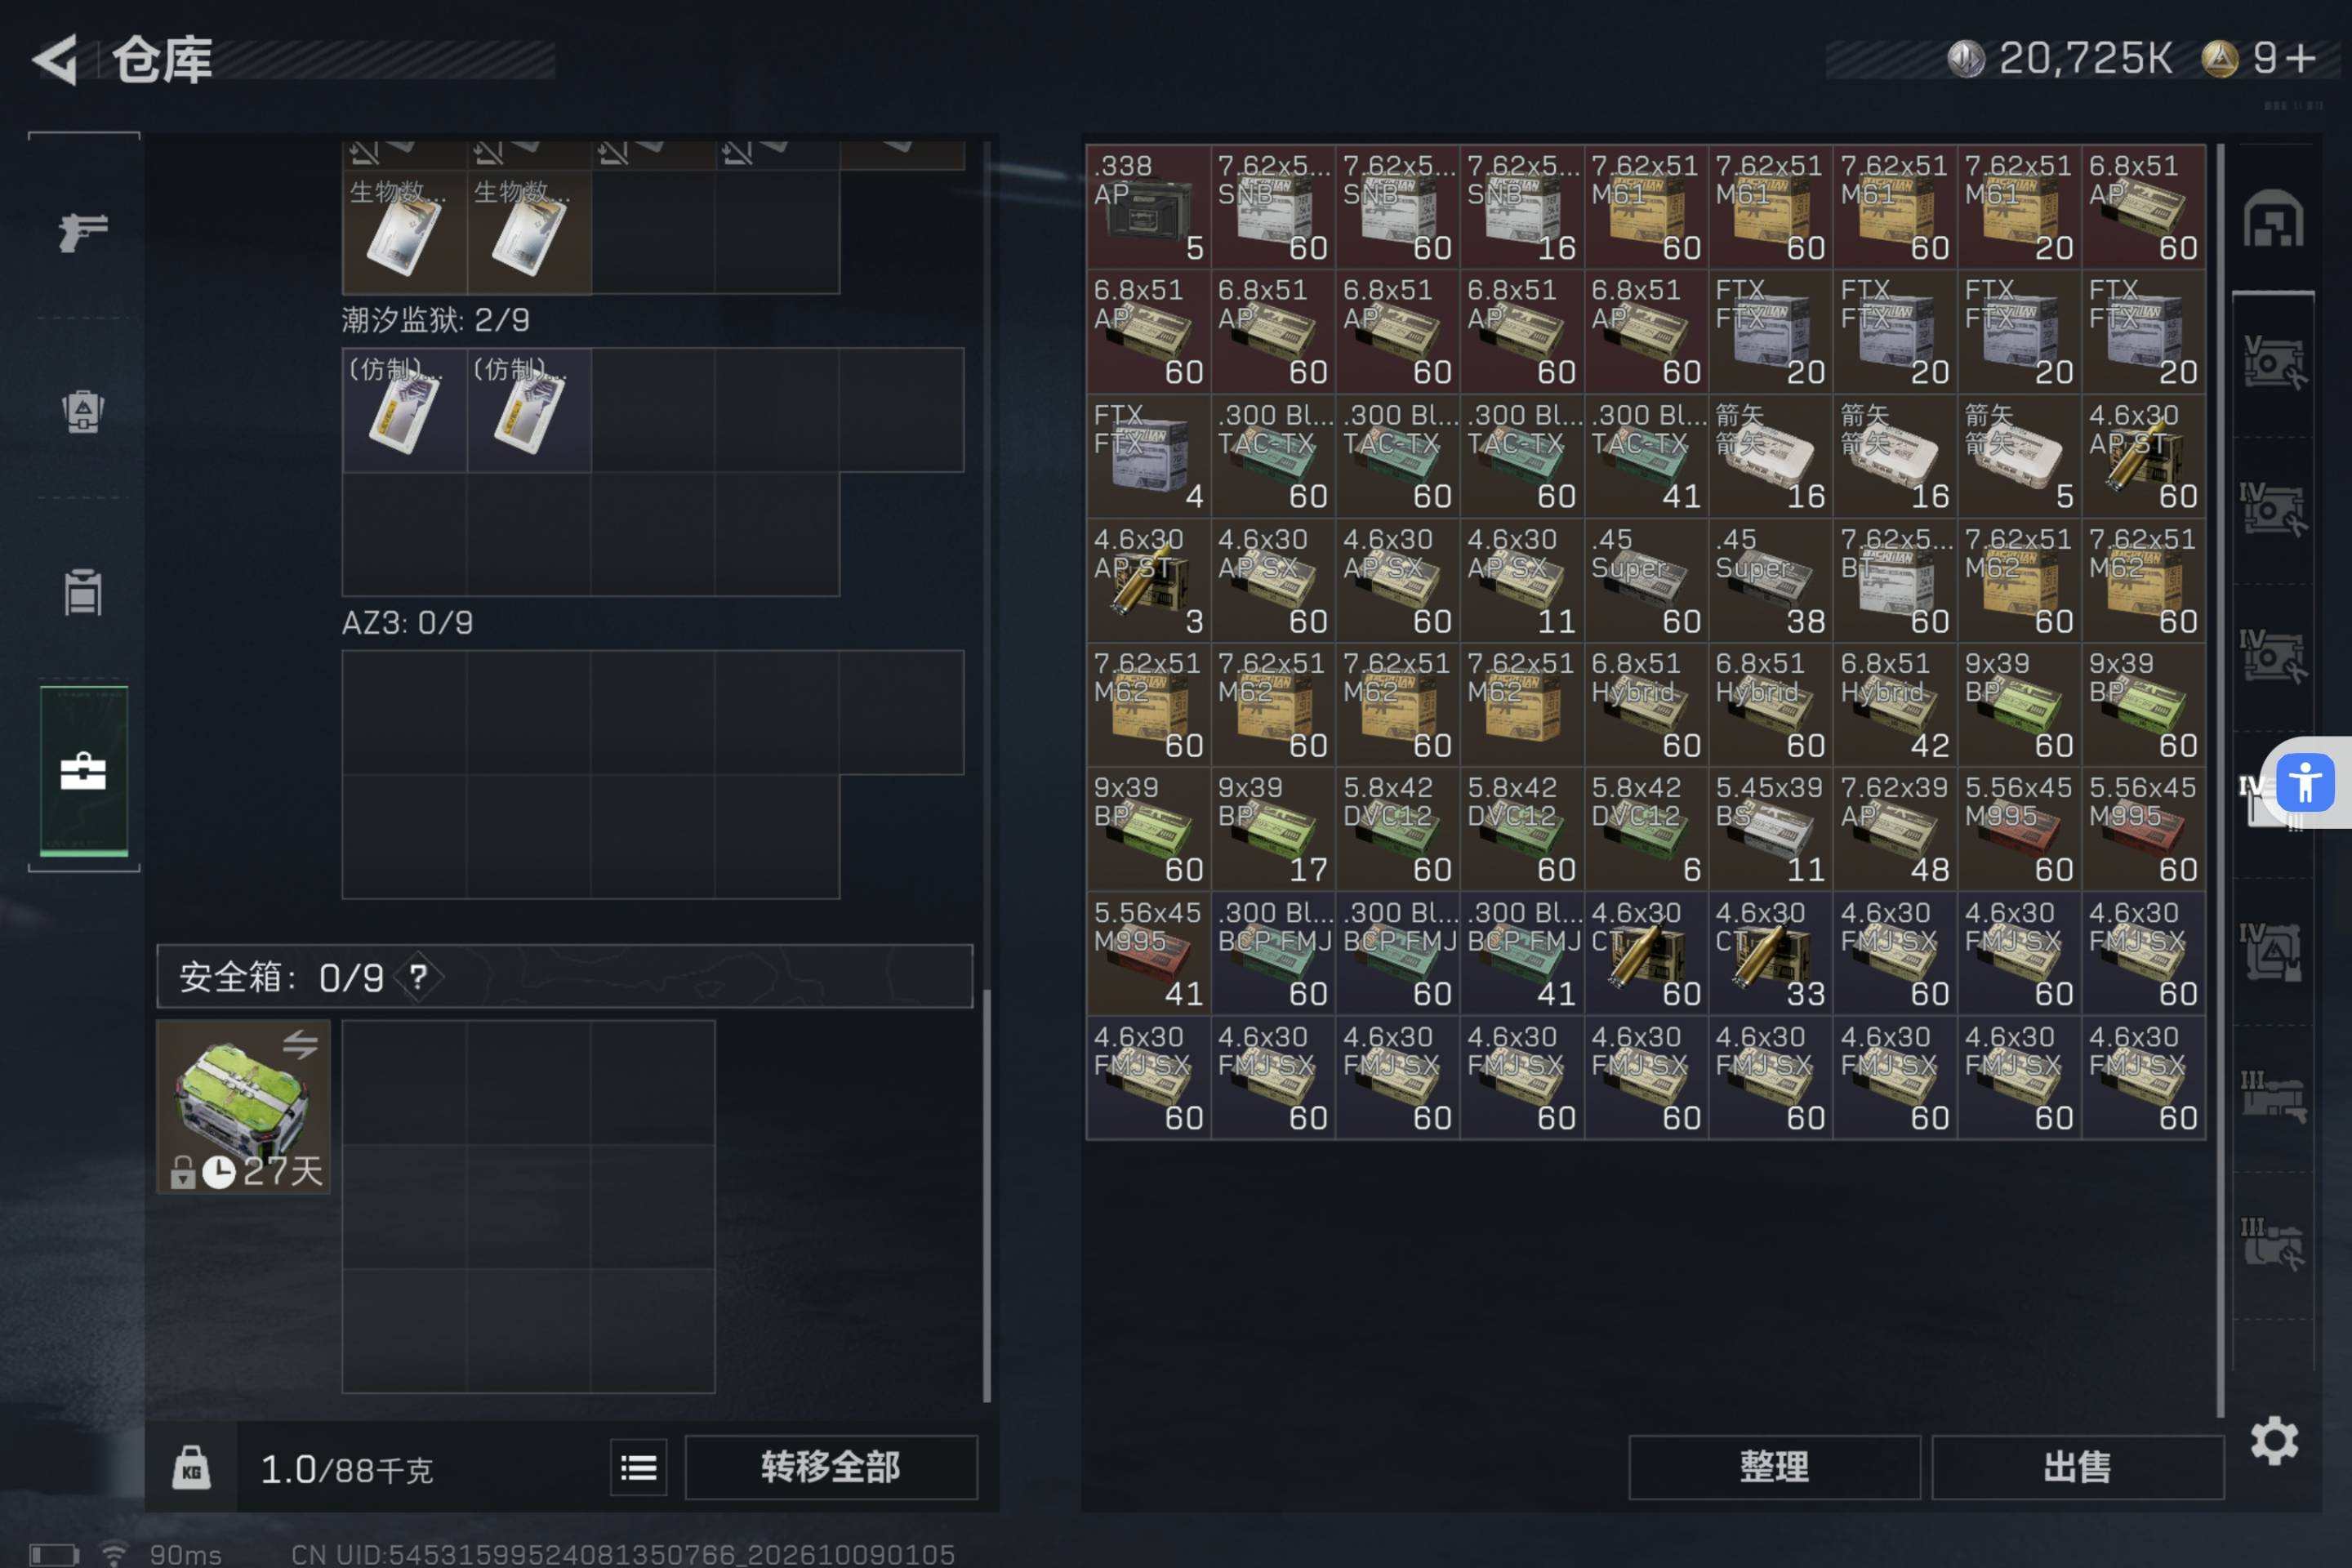The height and width of the screenshot is (1568, 2352).
Task: Select the 6.8x51 Hybrid stack of 42
Action: pos(1895,705)
